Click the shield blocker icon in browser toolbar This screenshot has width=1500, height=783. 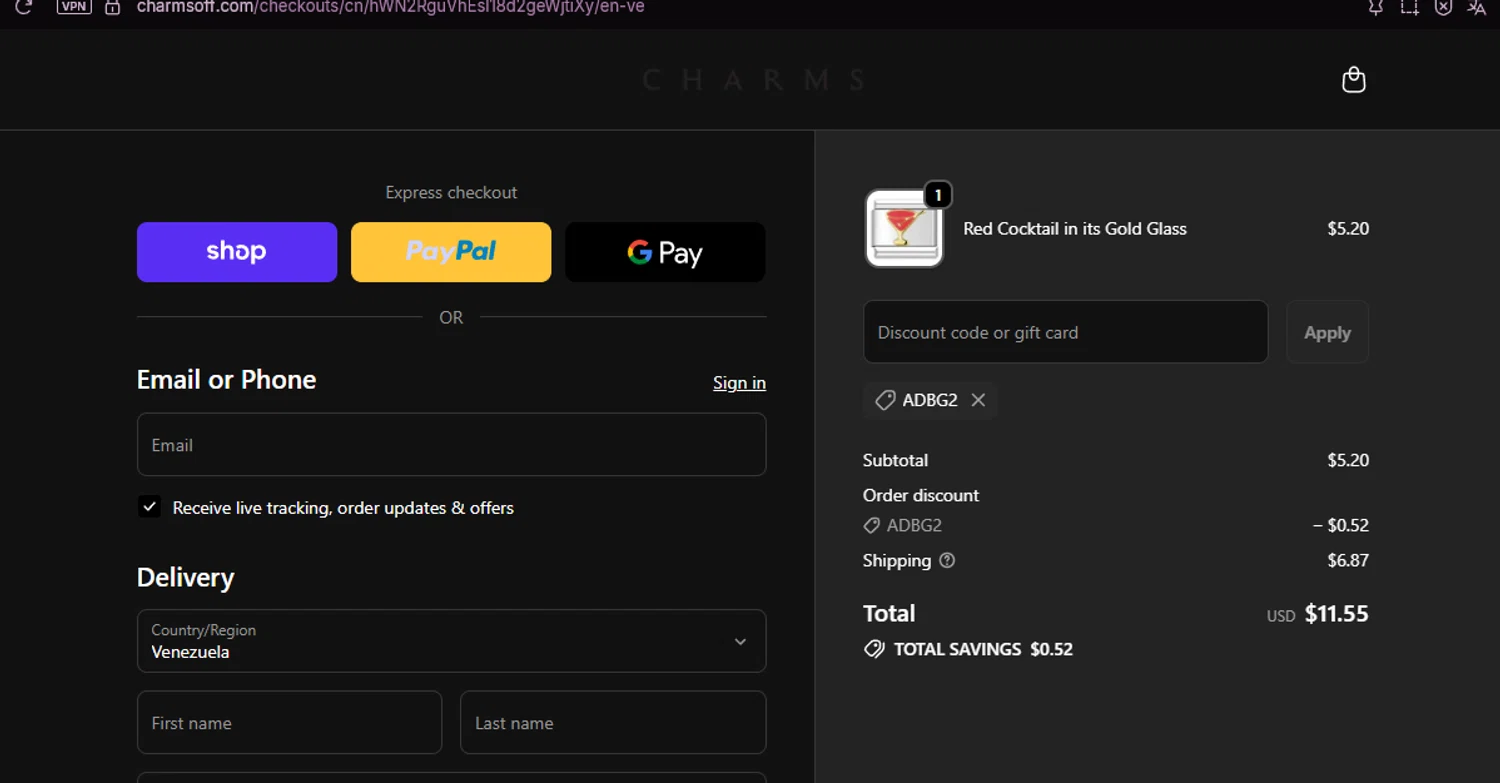1443,7
